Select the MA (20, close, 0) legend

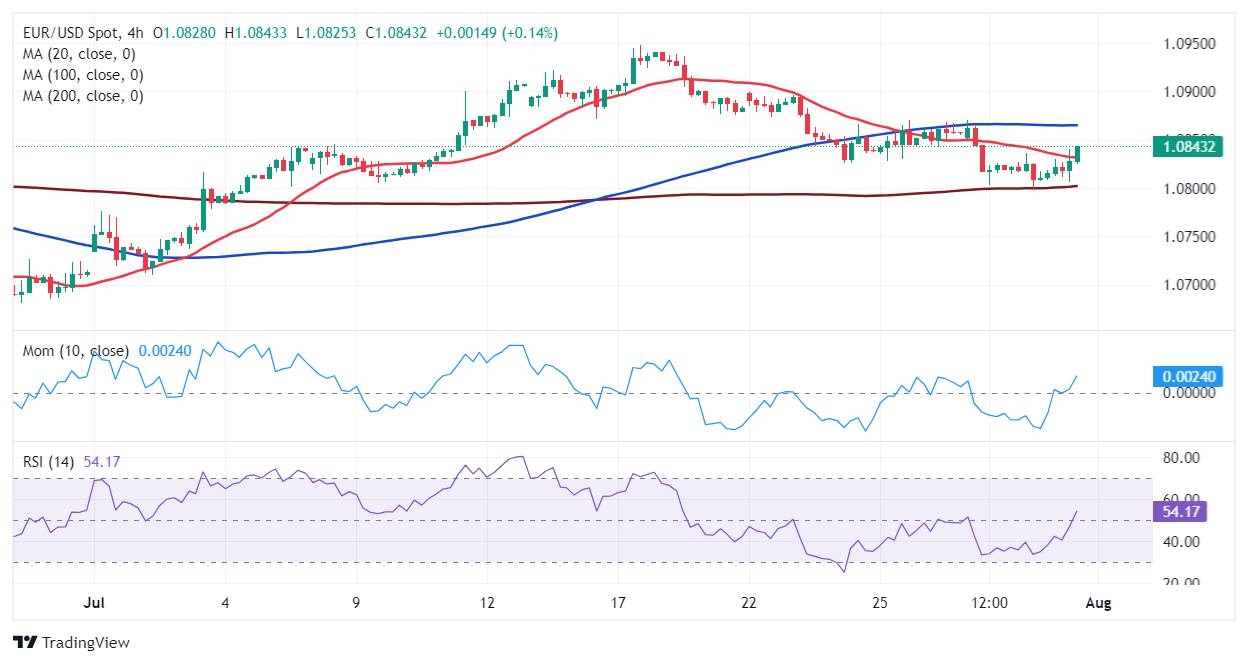click(x=78, y=54)
